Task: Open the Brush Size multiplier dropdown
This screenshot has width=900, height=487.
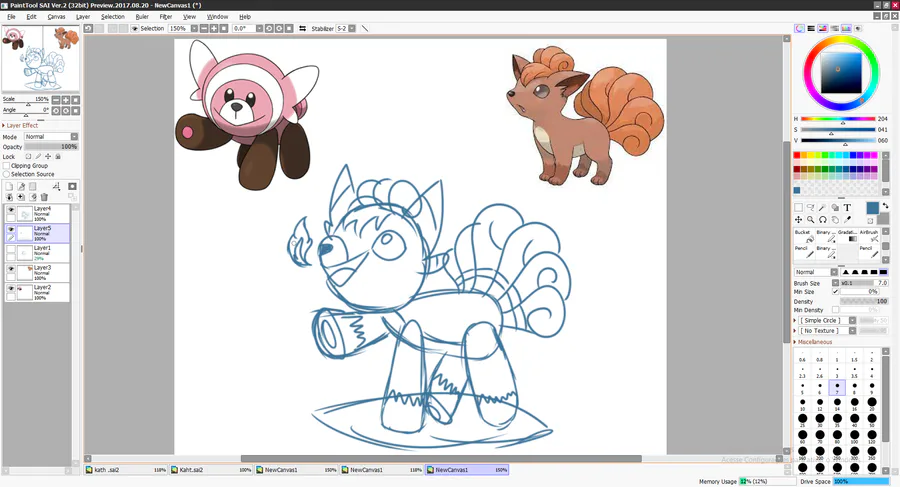Action: coord(836,283)
